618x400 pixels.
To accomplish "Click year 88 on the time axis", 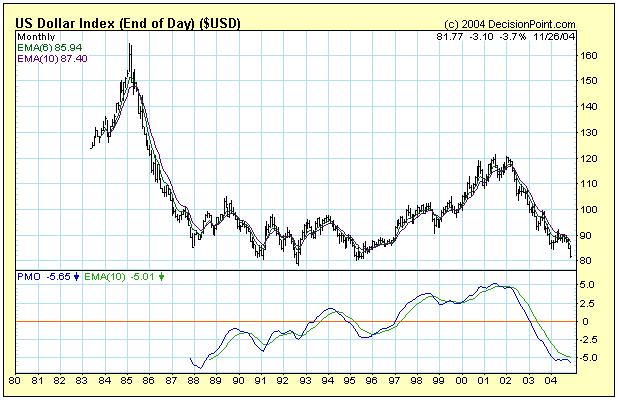I will 194,381.
